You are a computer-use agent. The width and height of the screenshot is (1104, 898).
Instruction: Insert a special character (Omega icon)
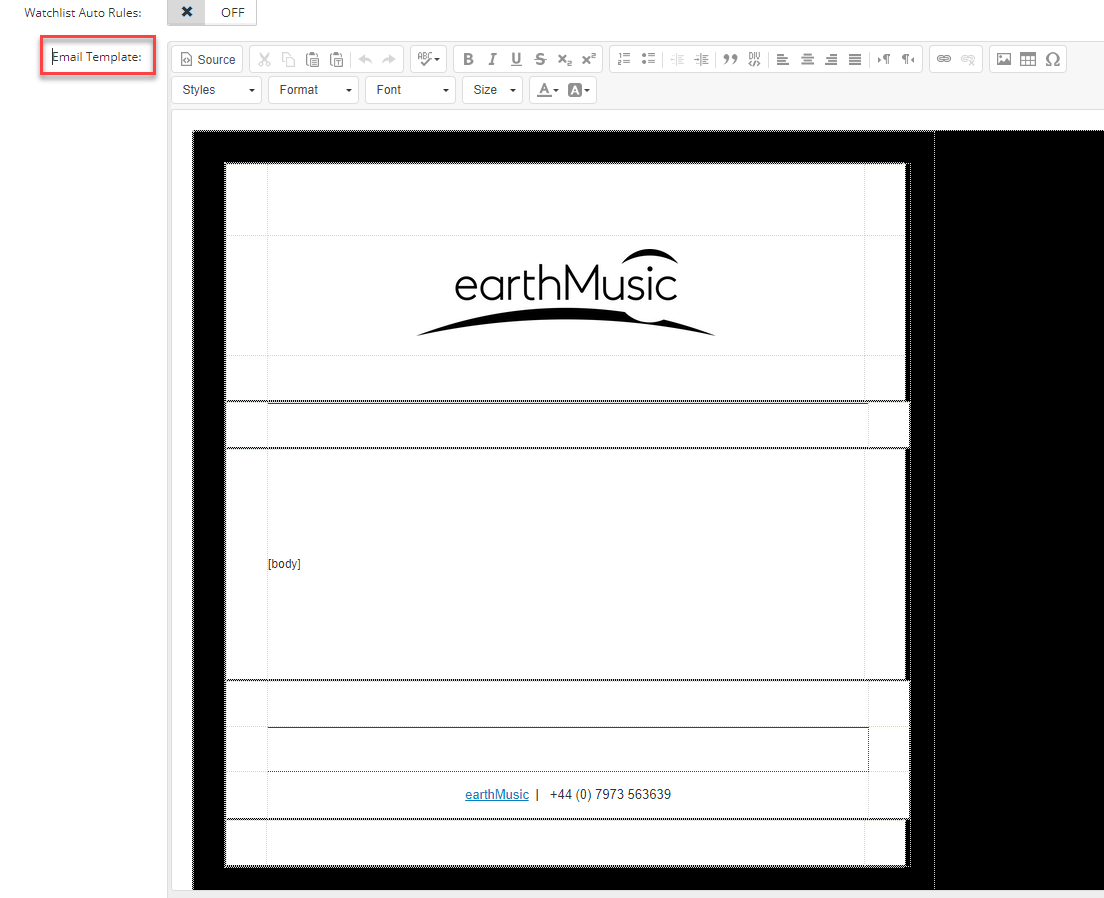(1053, 59)
